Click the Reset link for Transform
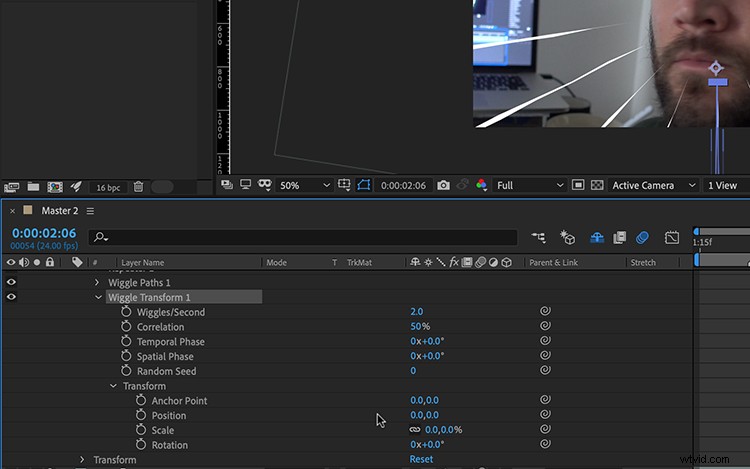This screenshot has height=469, width=750. (421, 459)
